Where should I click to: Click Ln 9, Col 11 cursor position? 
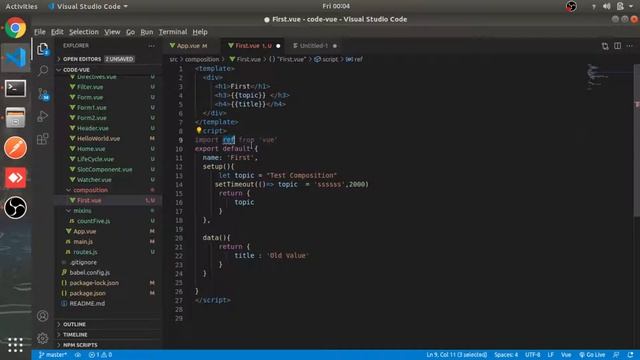tap(456, 355)
